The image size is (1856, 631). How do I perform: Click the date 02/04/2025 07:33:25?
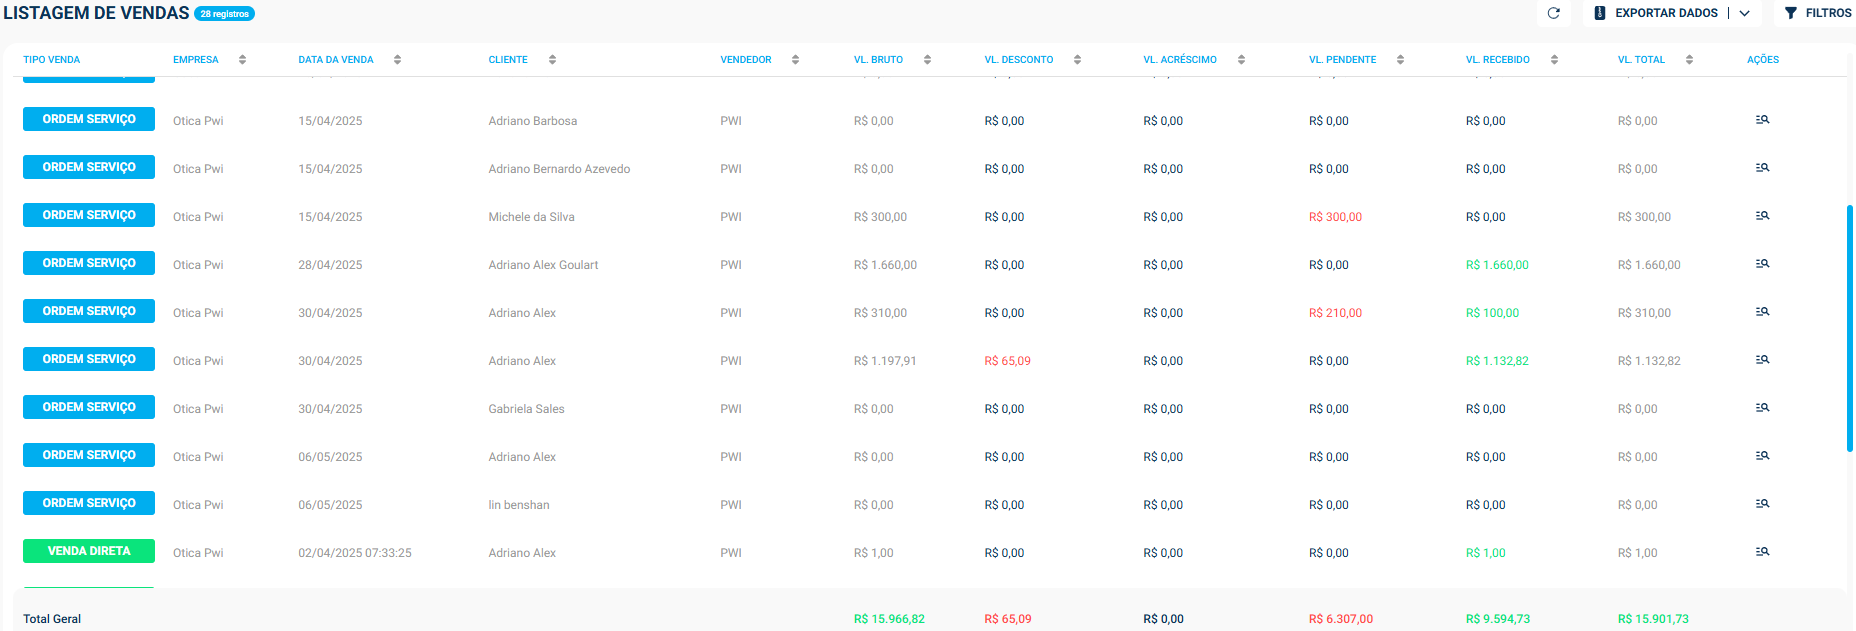(355, 553)
